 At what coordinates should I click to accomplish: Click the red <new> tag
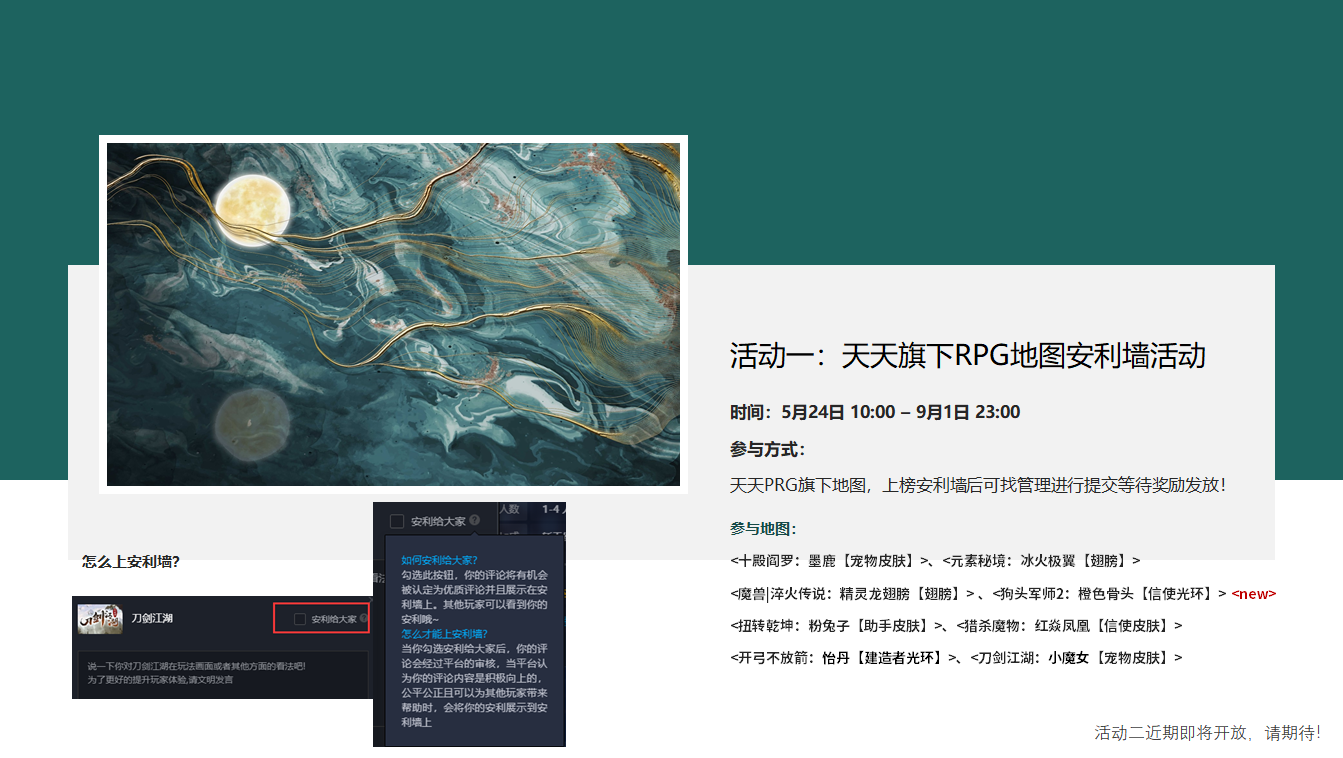point(1254,594)
